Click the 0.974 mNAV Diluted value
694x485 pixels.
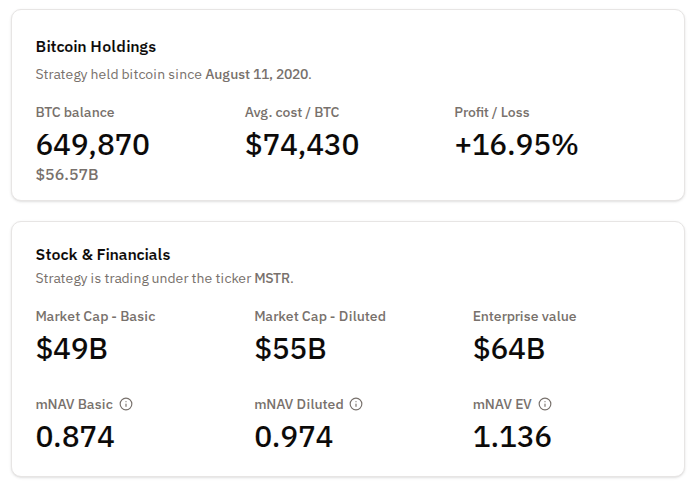[294, 437]
